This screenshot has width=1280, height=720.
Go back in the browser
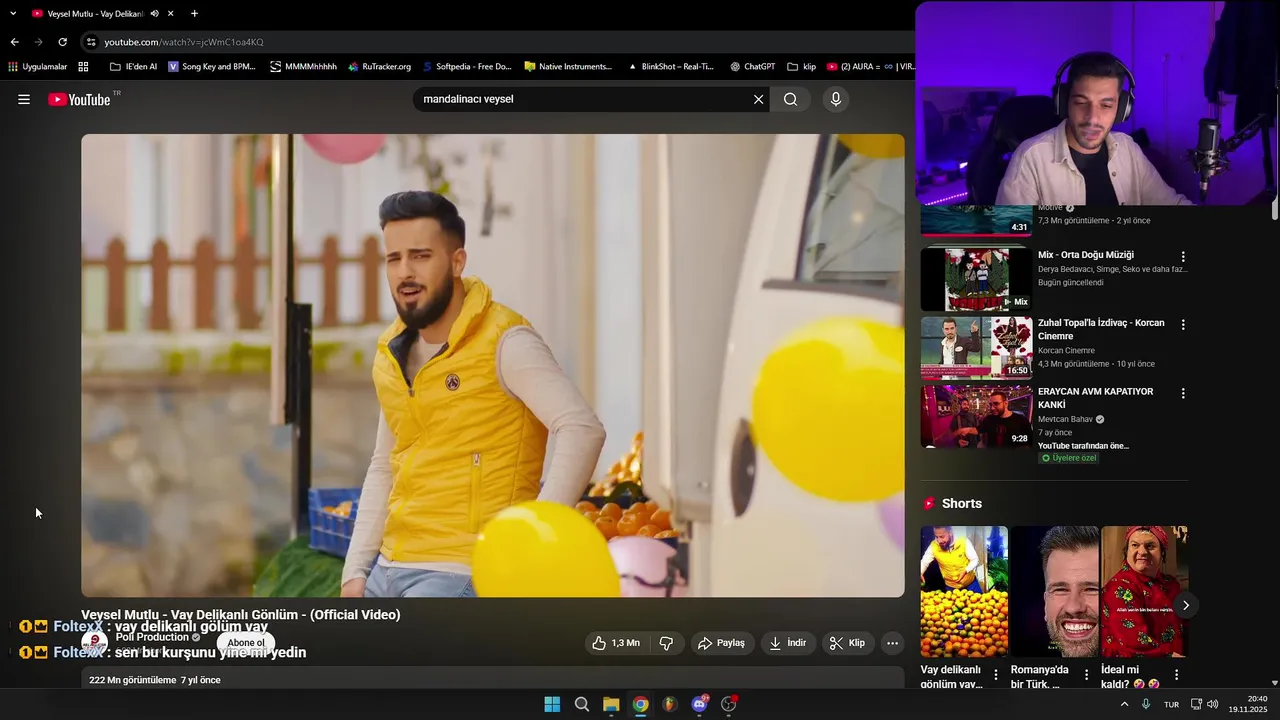coord(15,42)
